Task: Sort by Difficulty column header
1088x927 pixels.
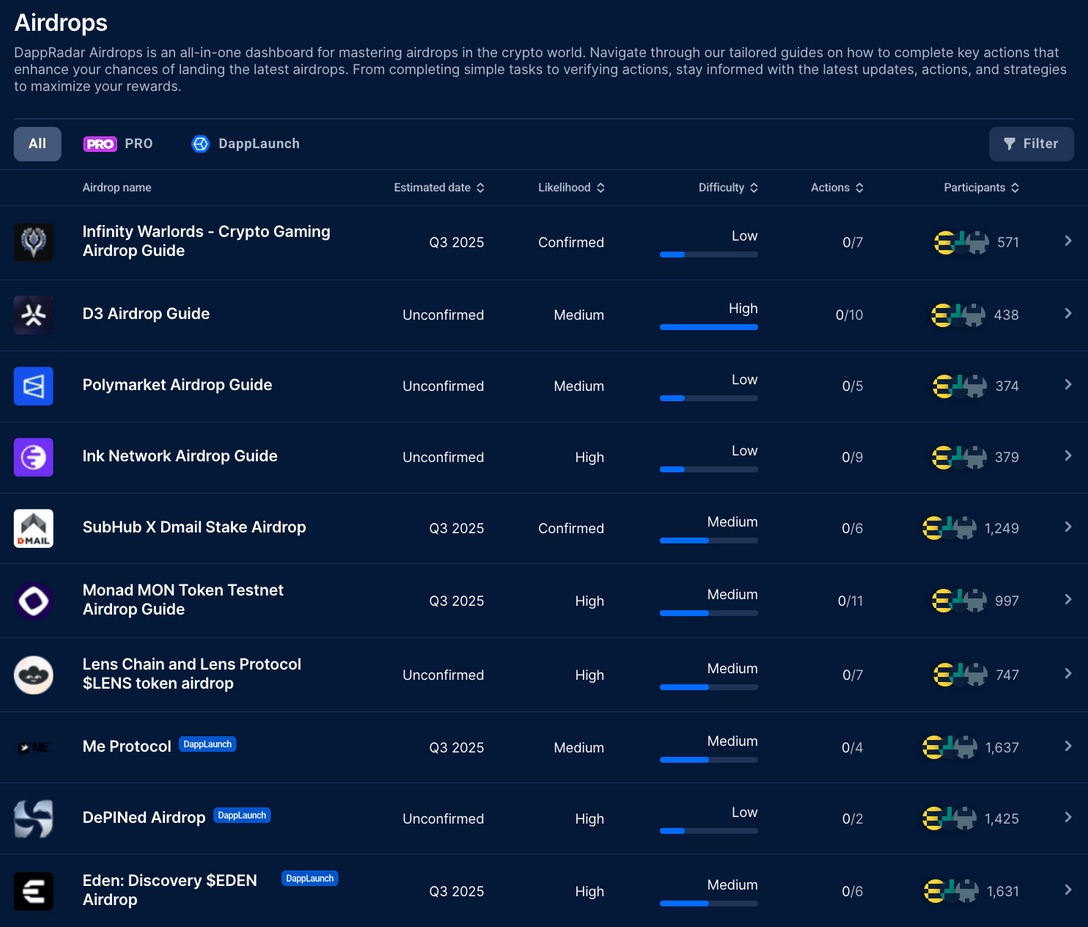Action: coord(728,188)
